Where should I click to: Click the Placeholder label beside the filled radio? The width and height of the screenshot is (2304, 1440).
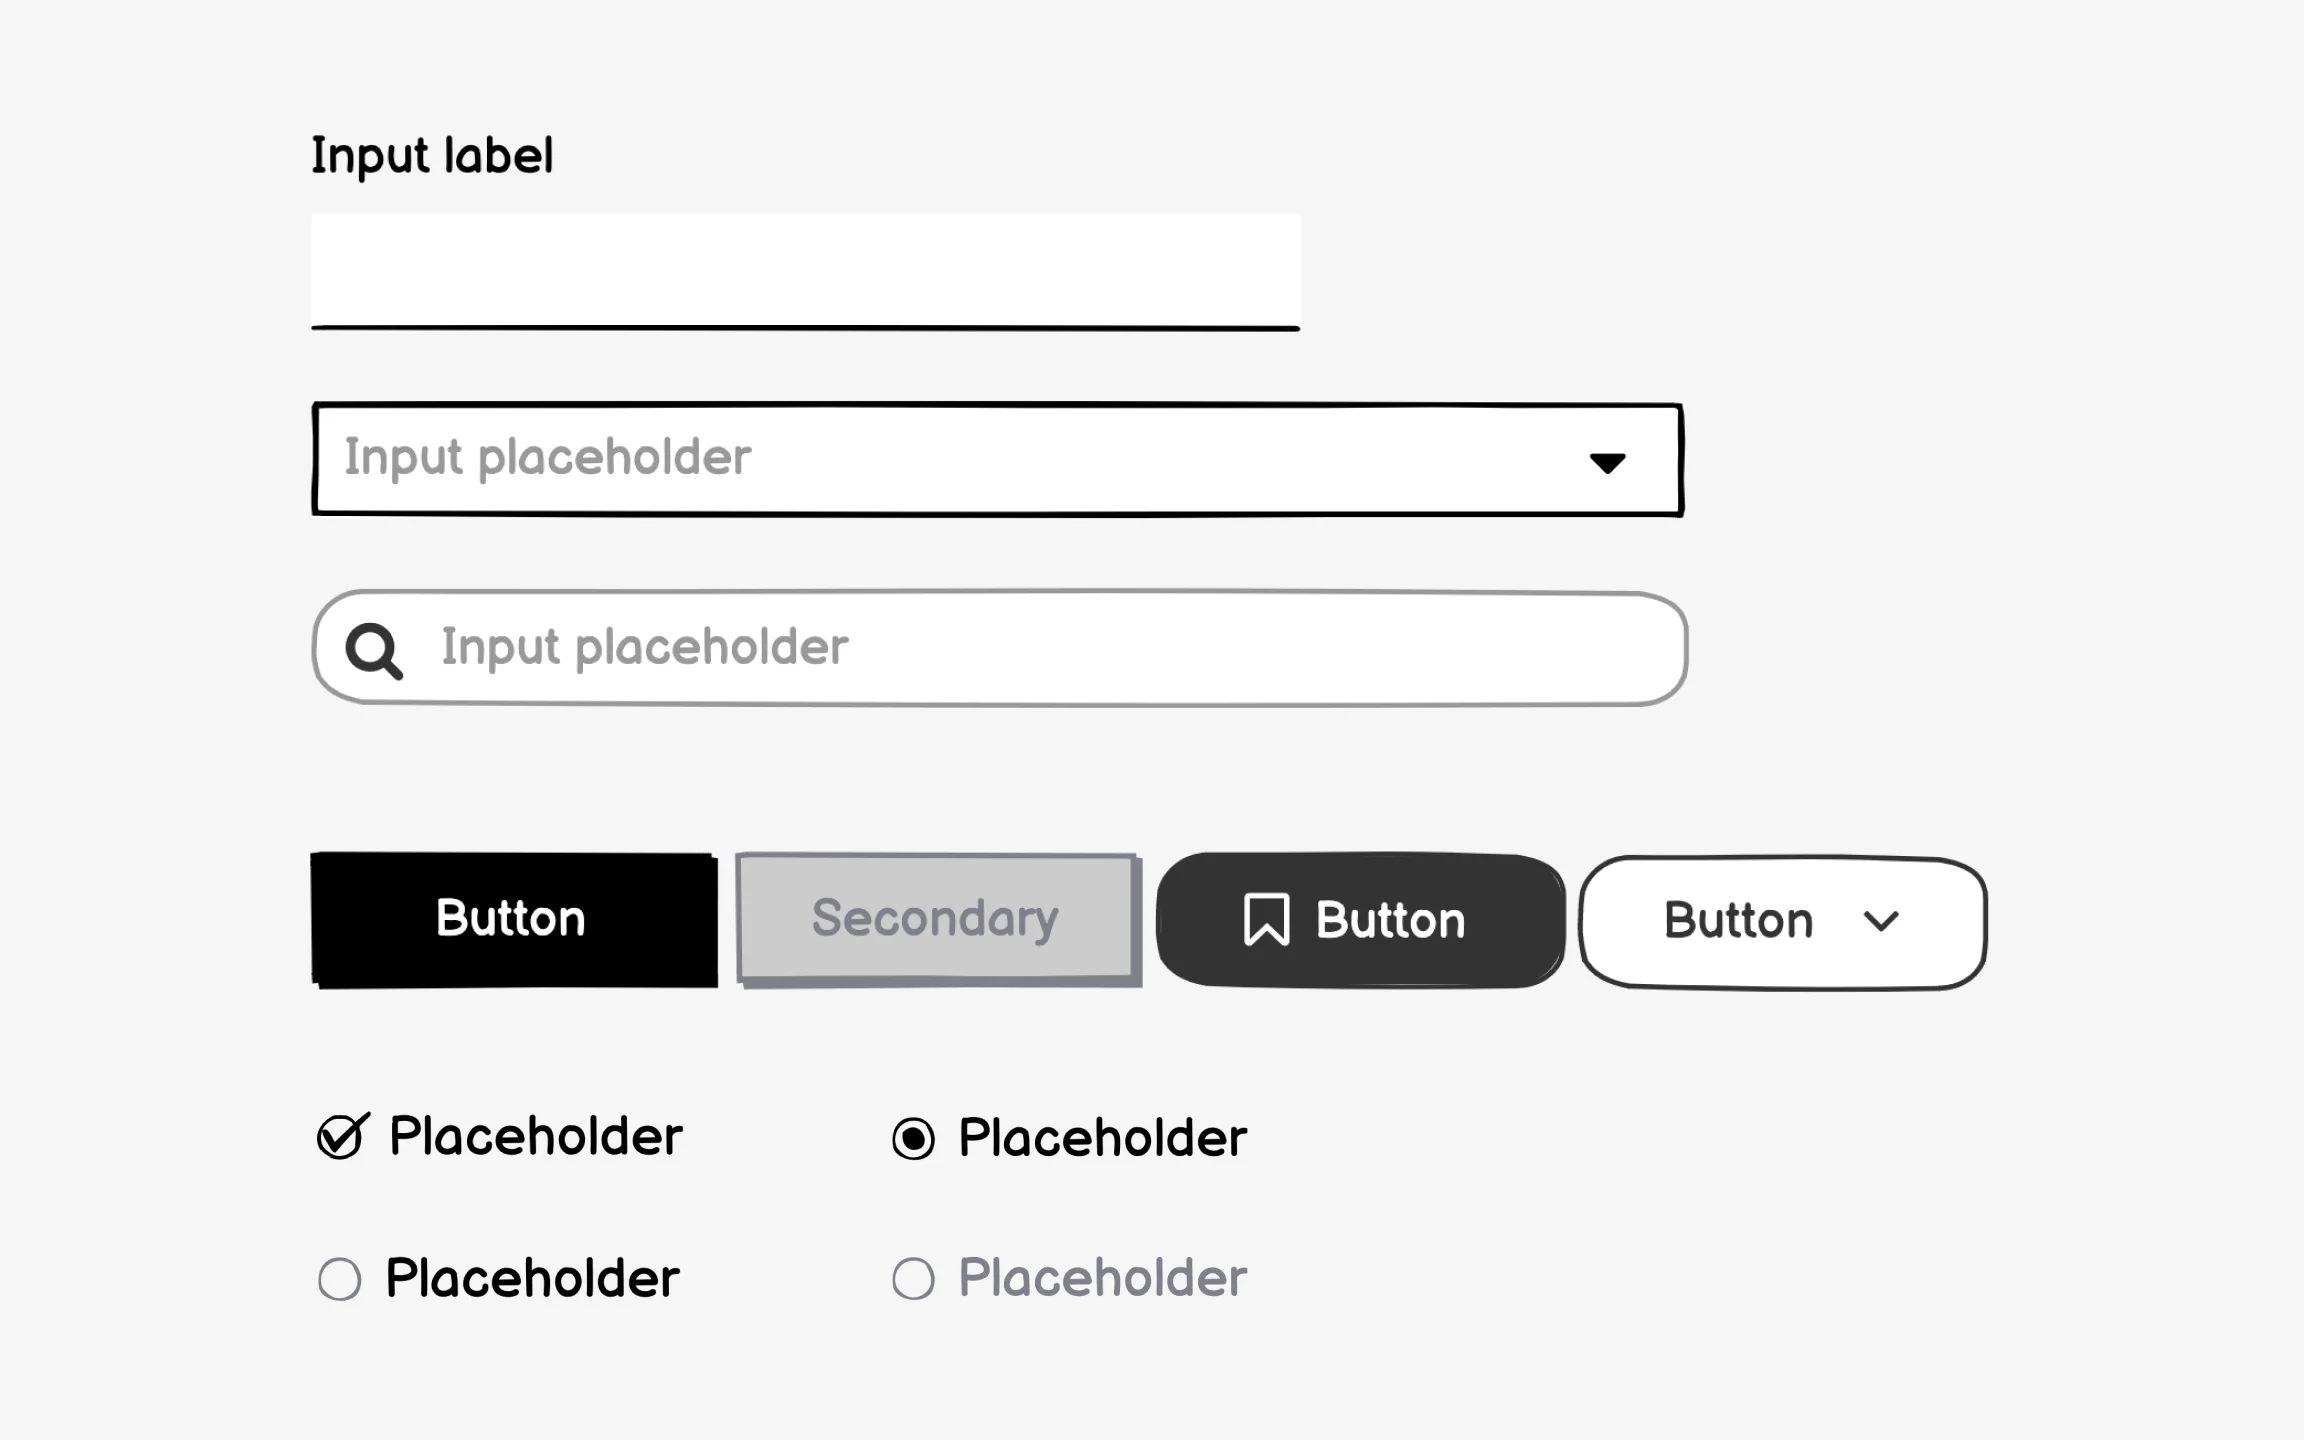pyautogui.click(x=1102, y=1139)
